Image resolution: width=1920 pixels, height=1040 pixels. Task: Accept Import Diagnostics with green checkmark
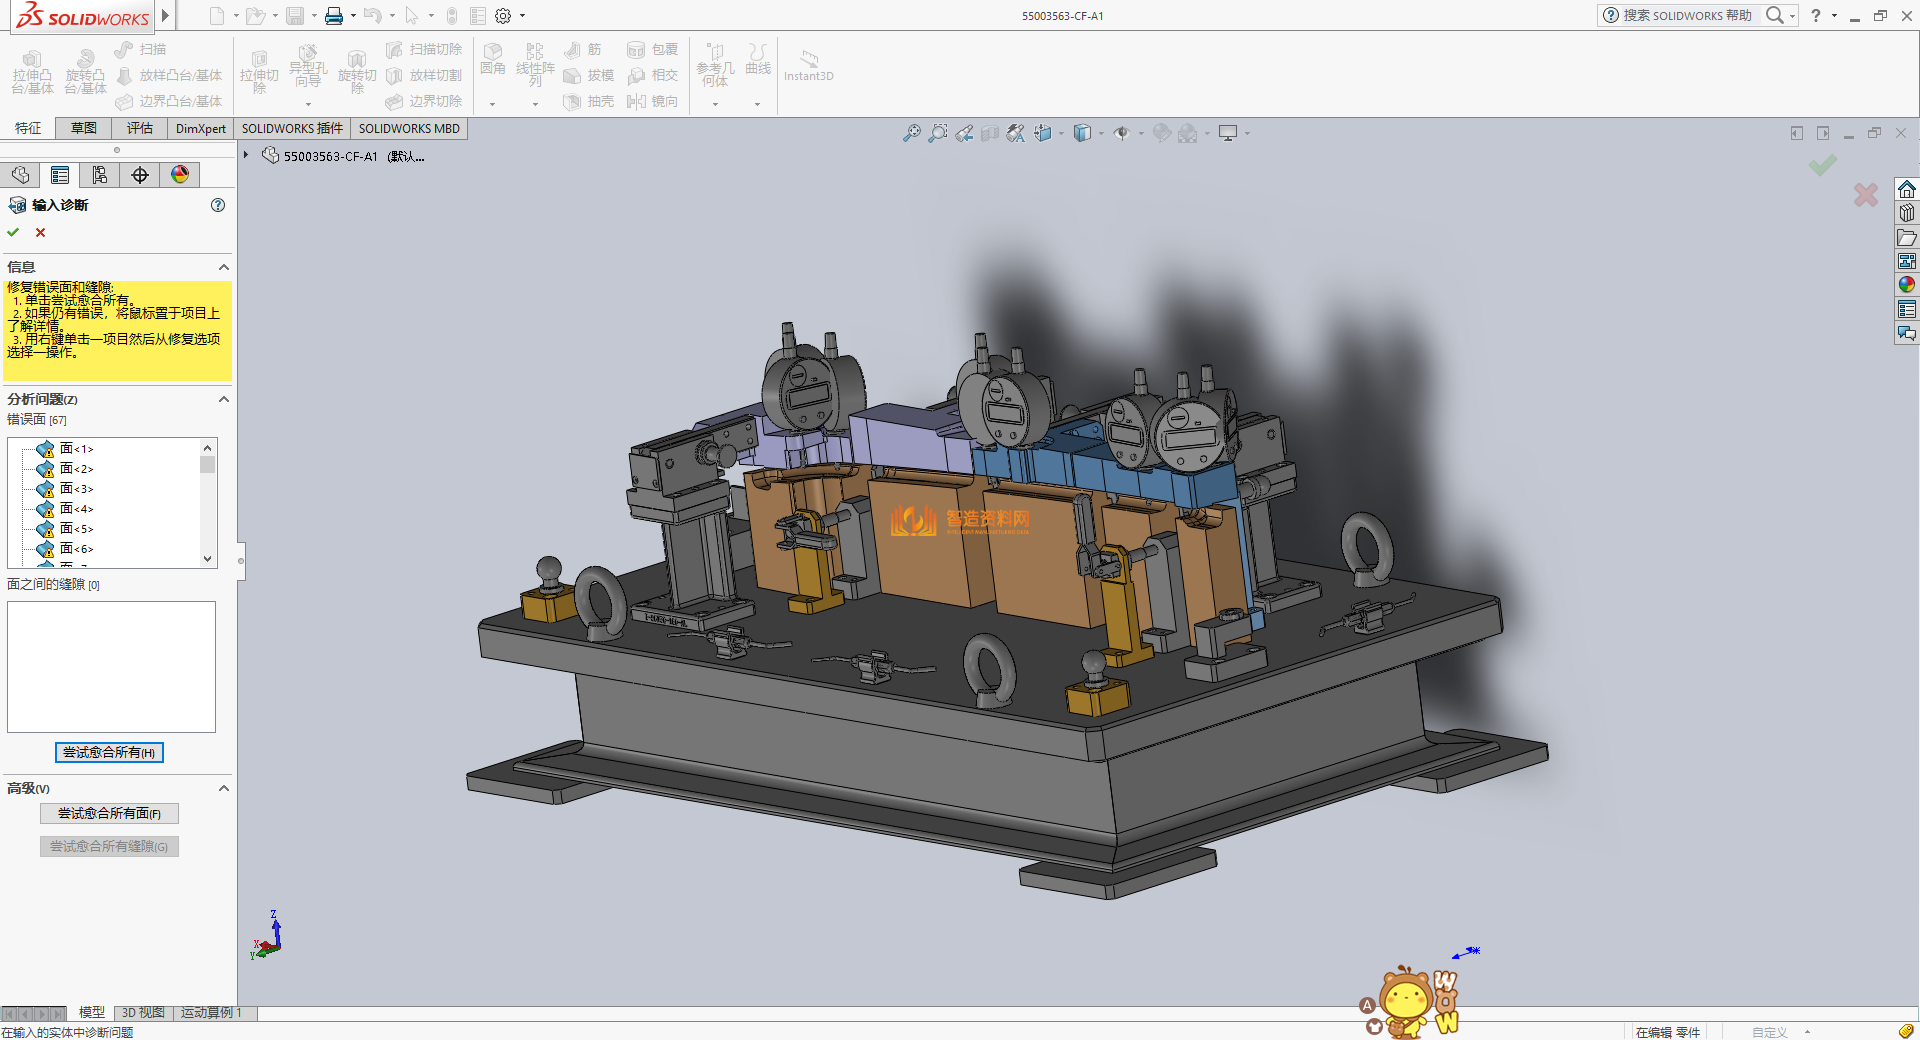14,232
